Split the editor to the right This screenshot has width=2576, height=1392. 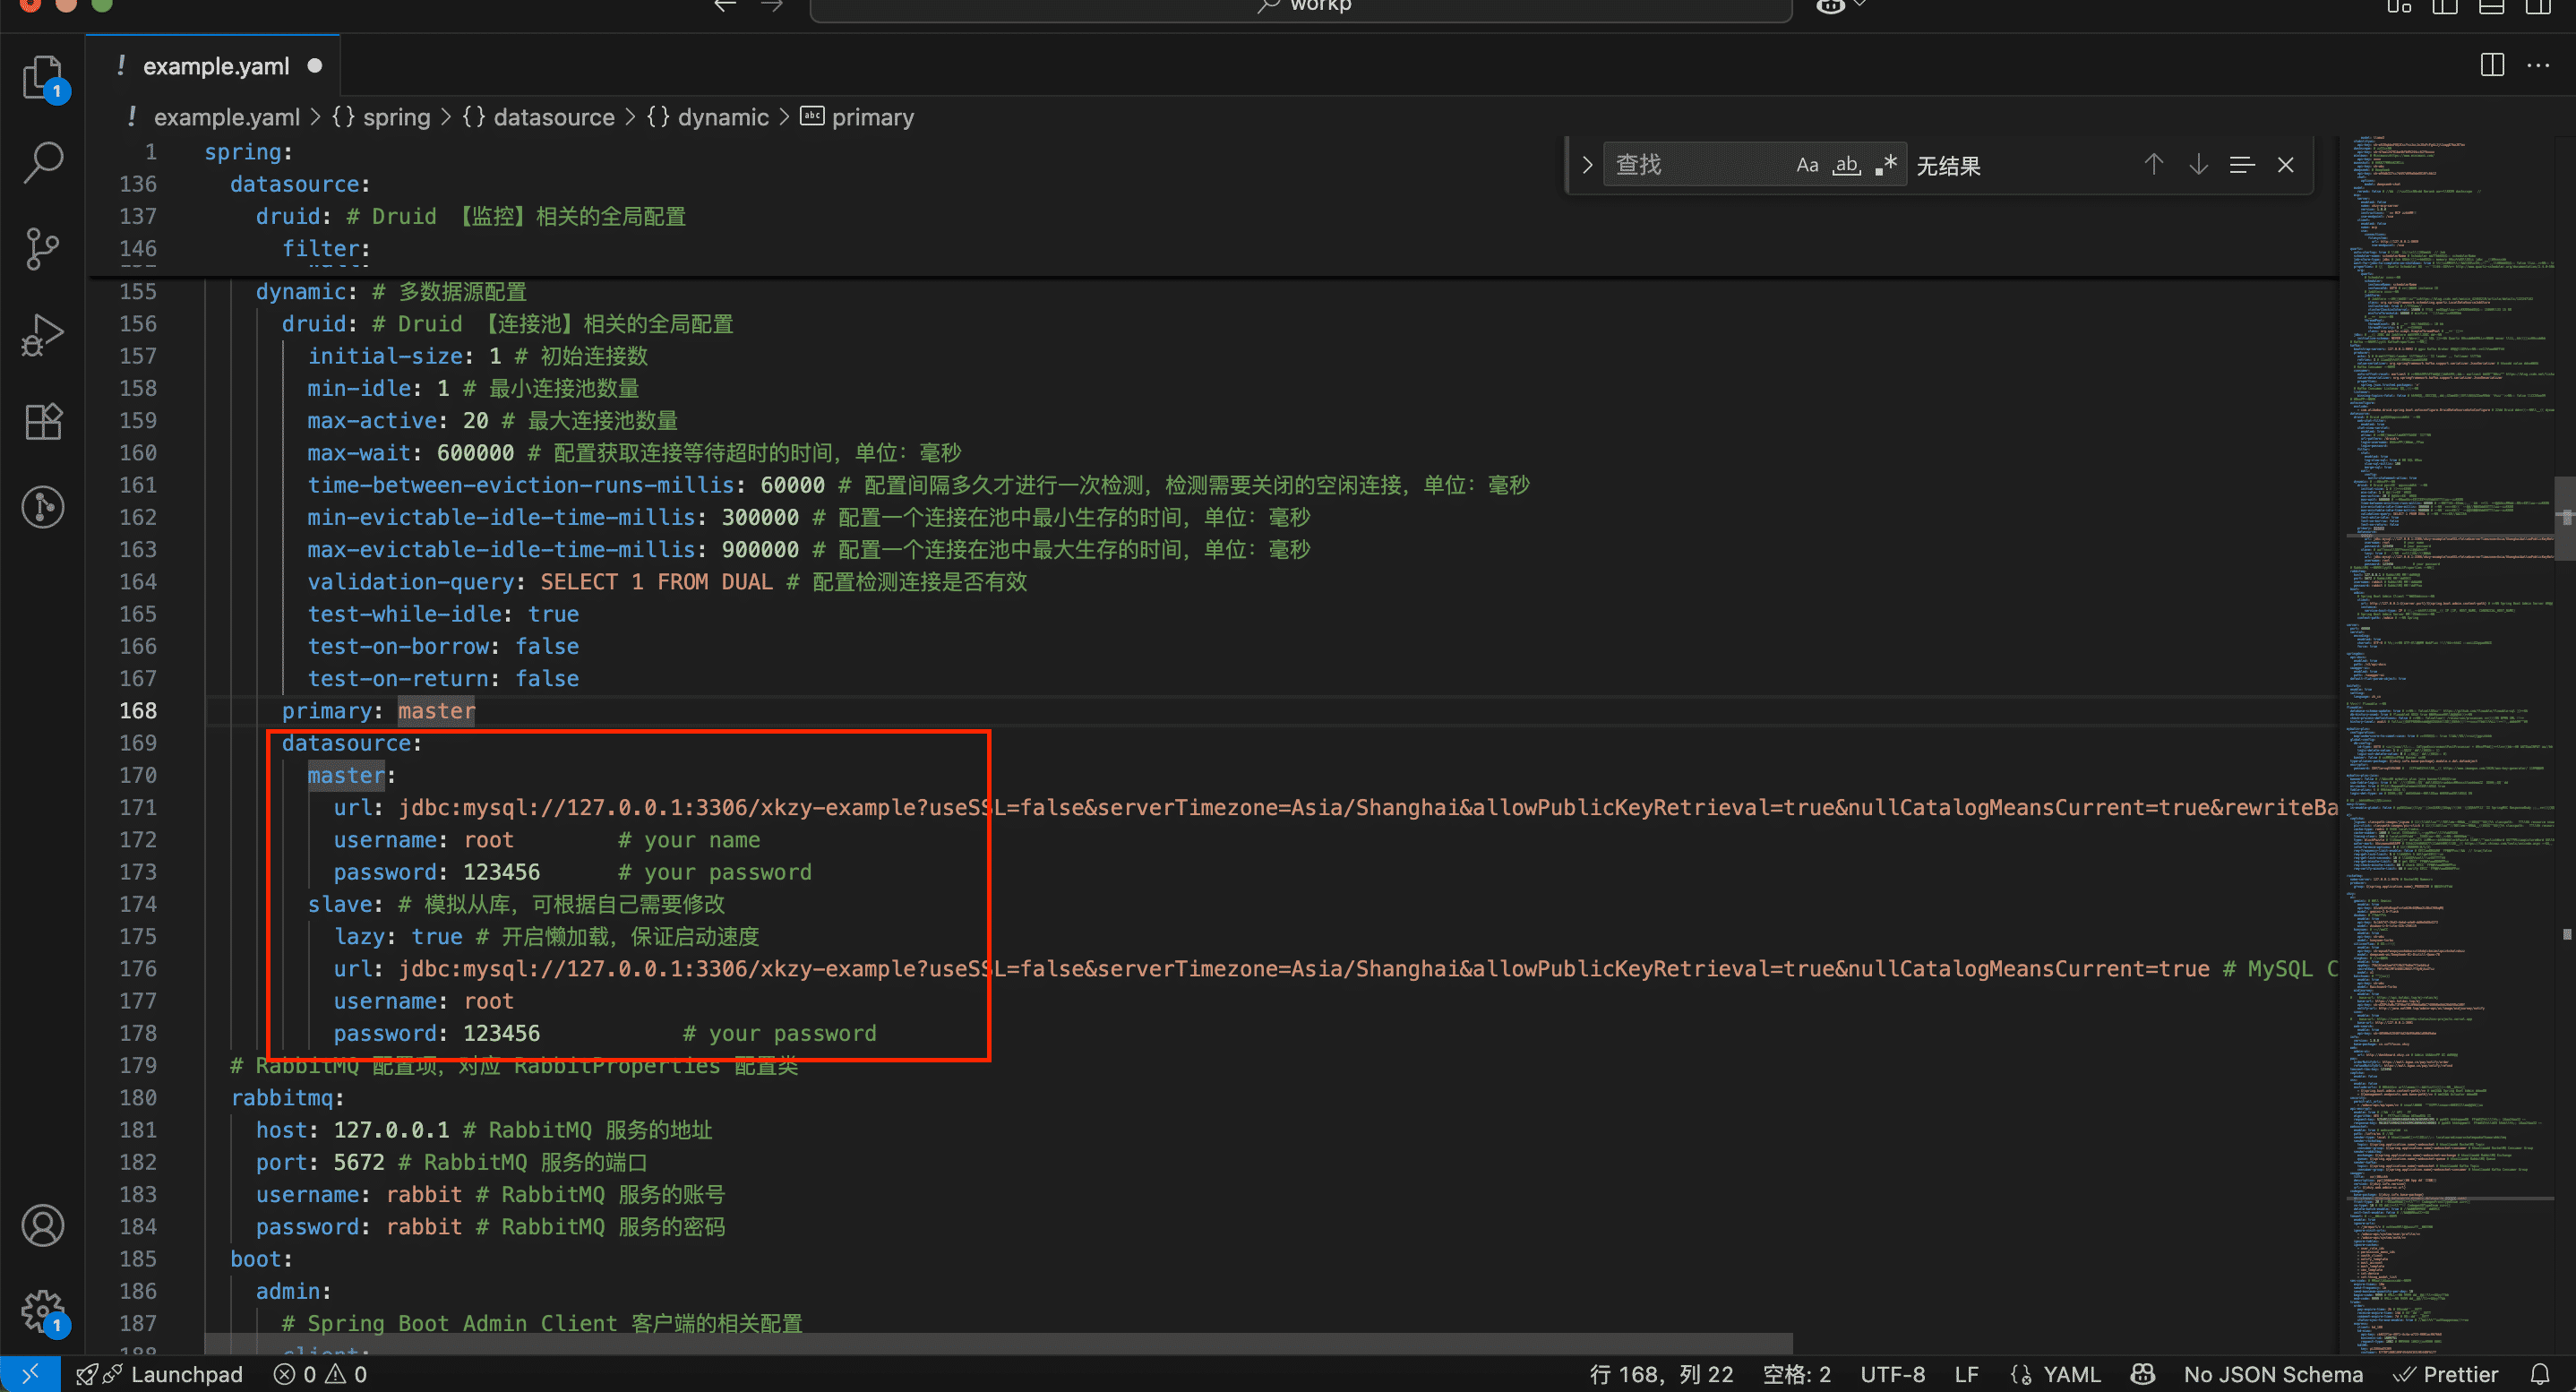(x=2492, y=66)
